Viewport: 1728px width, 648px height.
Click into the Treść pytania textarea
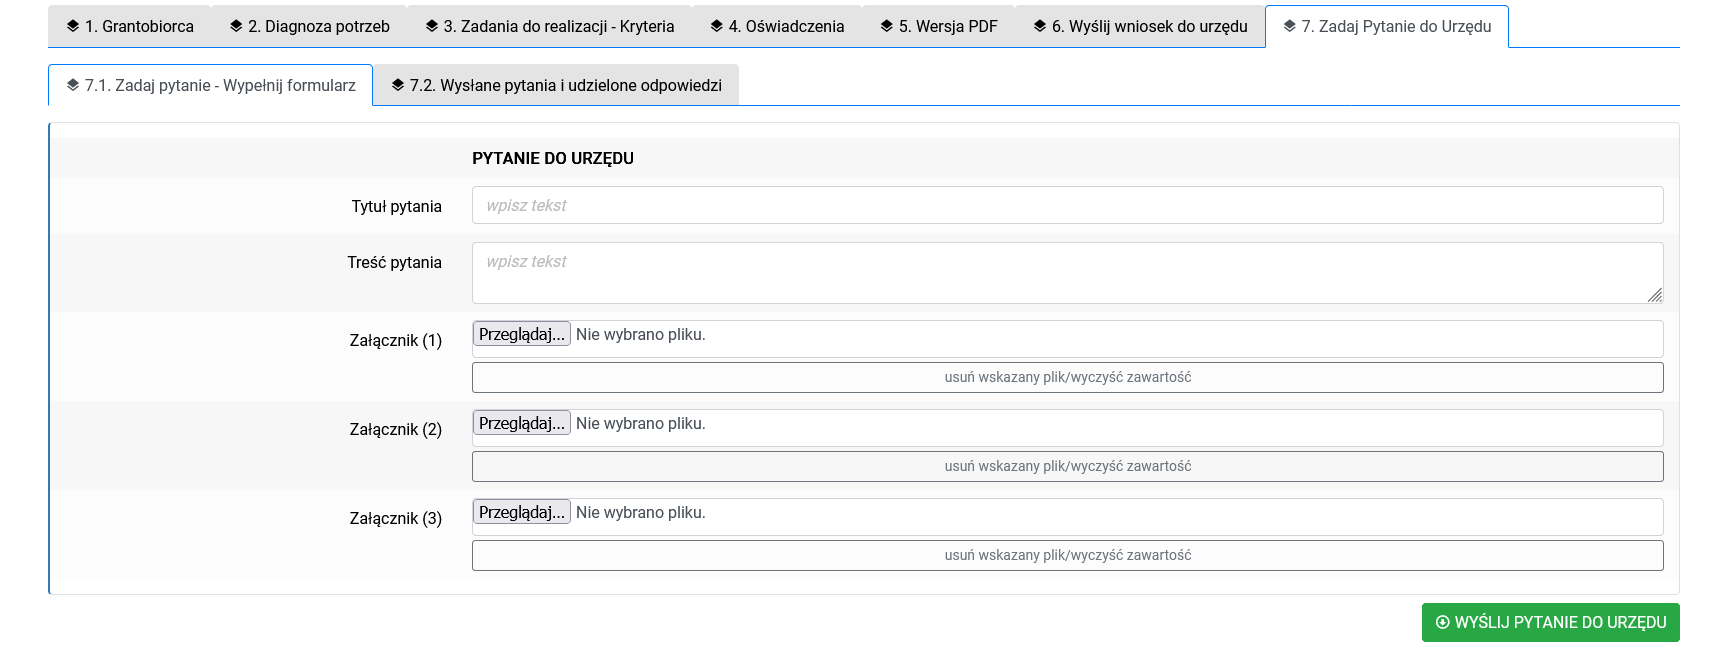pyautogui.click(x=1060, y=272)
